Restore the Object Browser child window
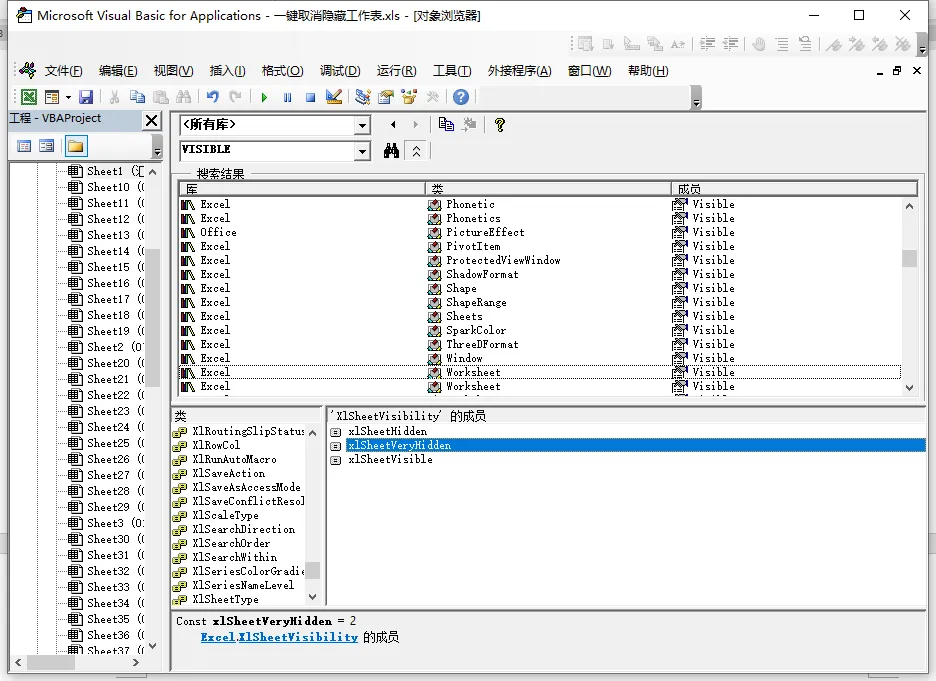 click(x=897, y=71)
